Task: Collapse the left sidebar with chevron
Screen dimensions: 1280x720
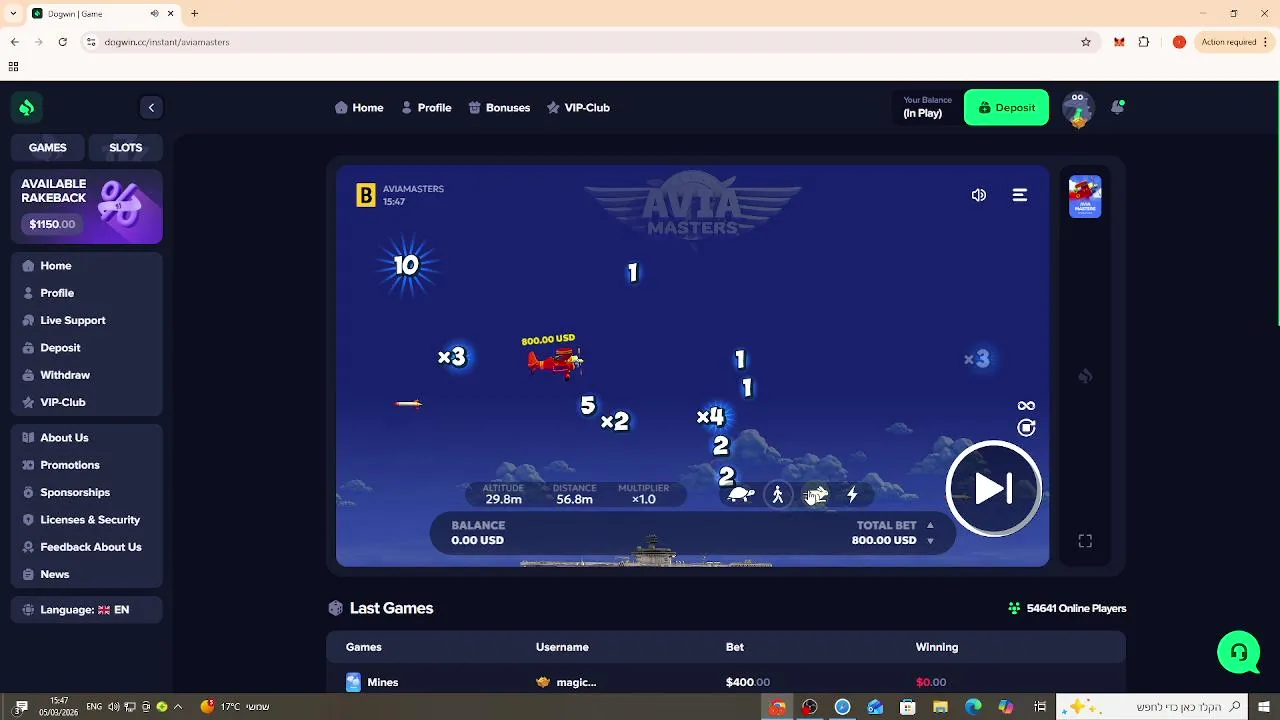Action: 151,107
